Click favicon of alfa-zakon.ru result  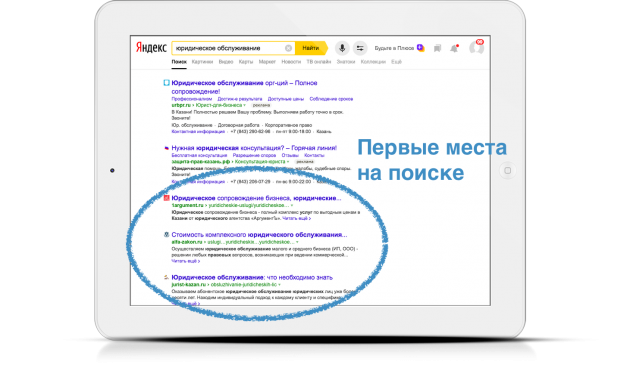pyautogui.click(x=166, y=234)
